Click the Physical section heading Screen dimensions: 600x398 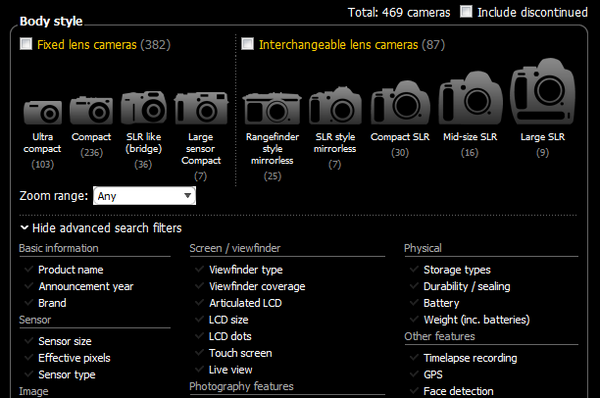(423, 248)
